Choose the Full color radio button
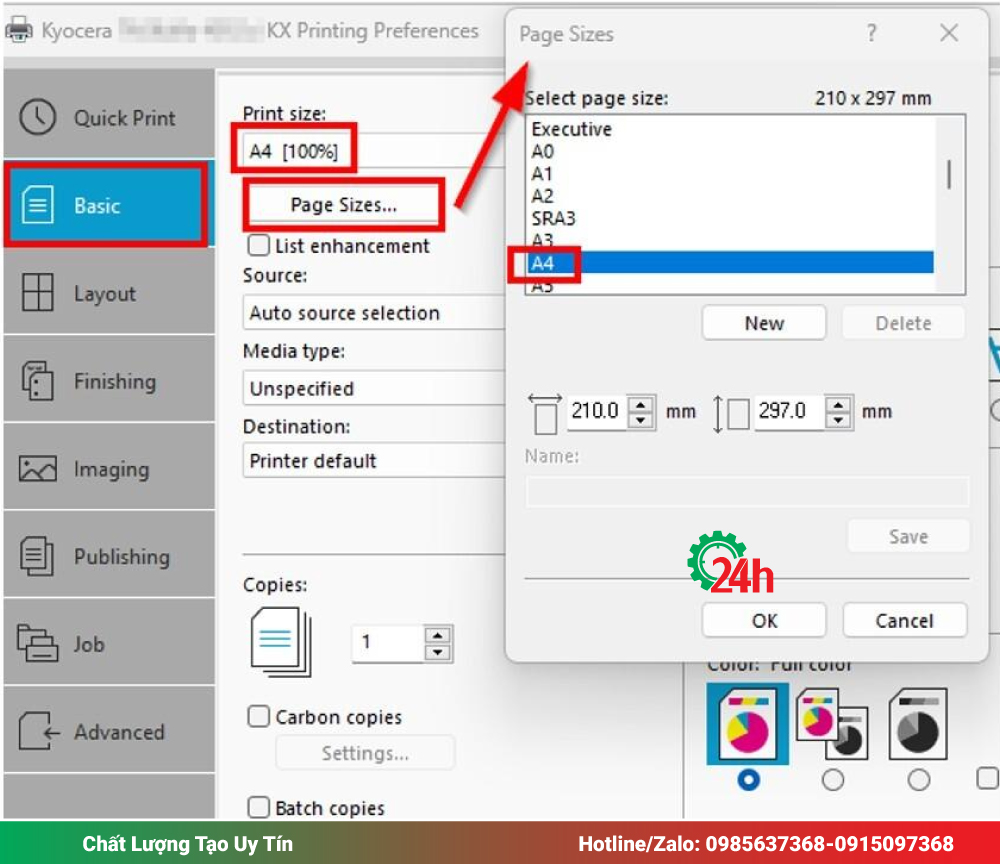1000x864 pixels. (748, 779)
